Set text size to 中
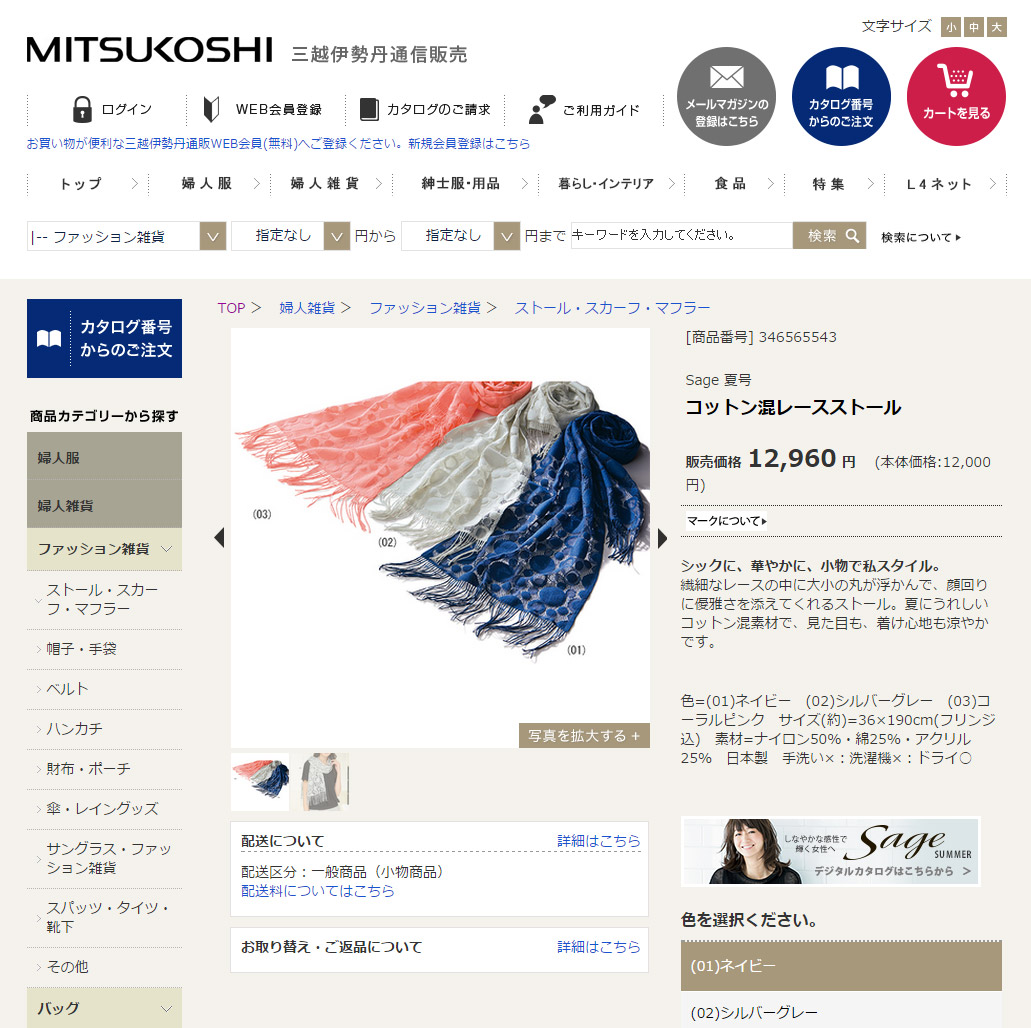This screenshot has height=1028, width=1031. 974,27
